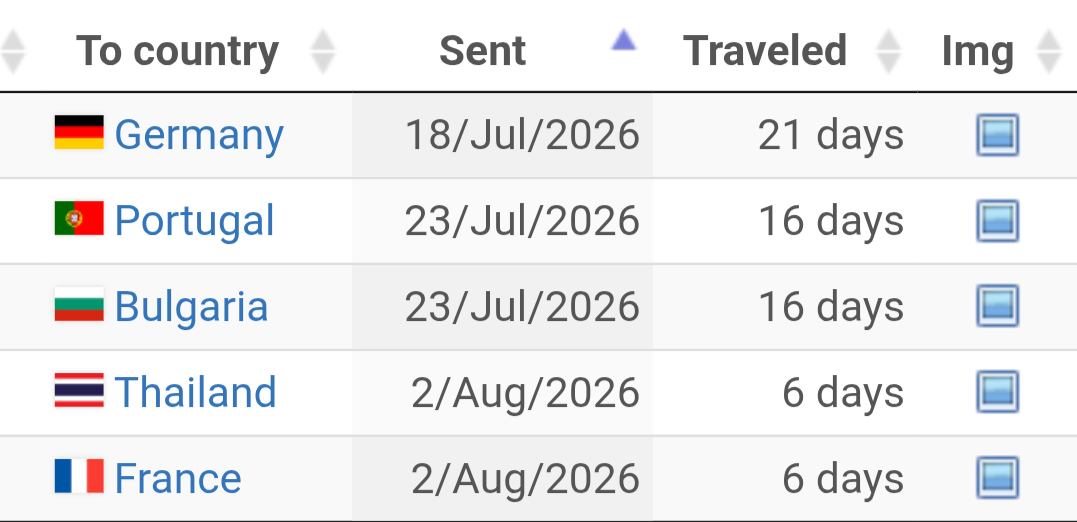The width and height of the screenshot is (1077, 522).
Task: Select the 2/Aug/2026 sent date for France
Action: (525, 478)
